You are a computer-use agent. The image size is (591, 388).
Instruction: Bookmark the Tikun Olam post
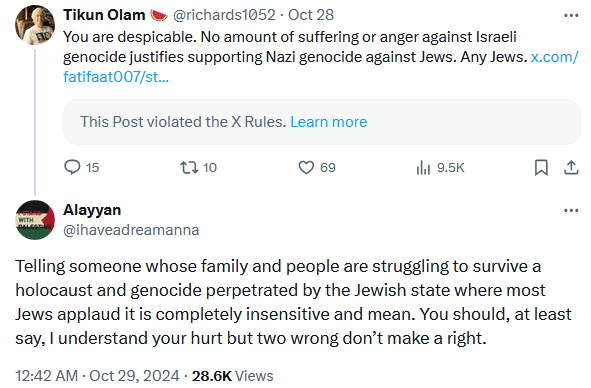541,167
